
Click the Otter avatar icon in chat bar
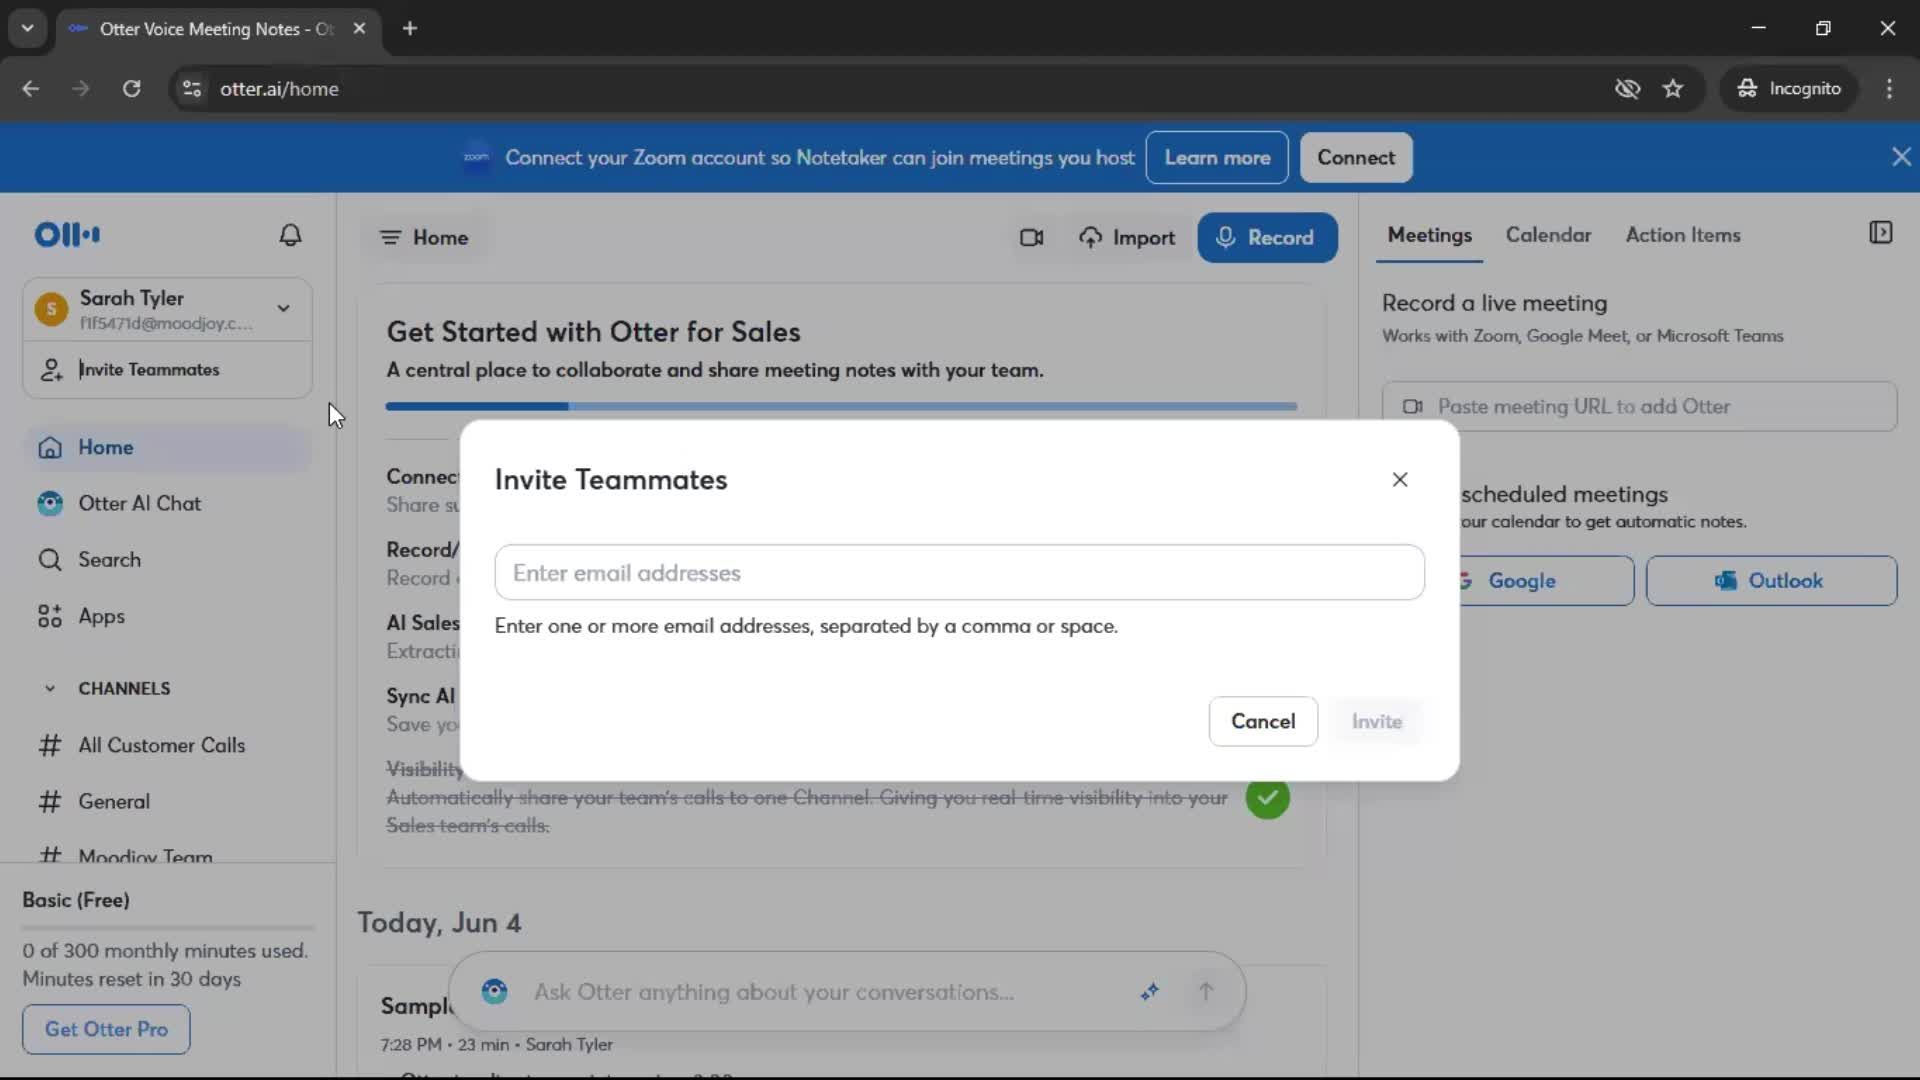pos(494,992)
